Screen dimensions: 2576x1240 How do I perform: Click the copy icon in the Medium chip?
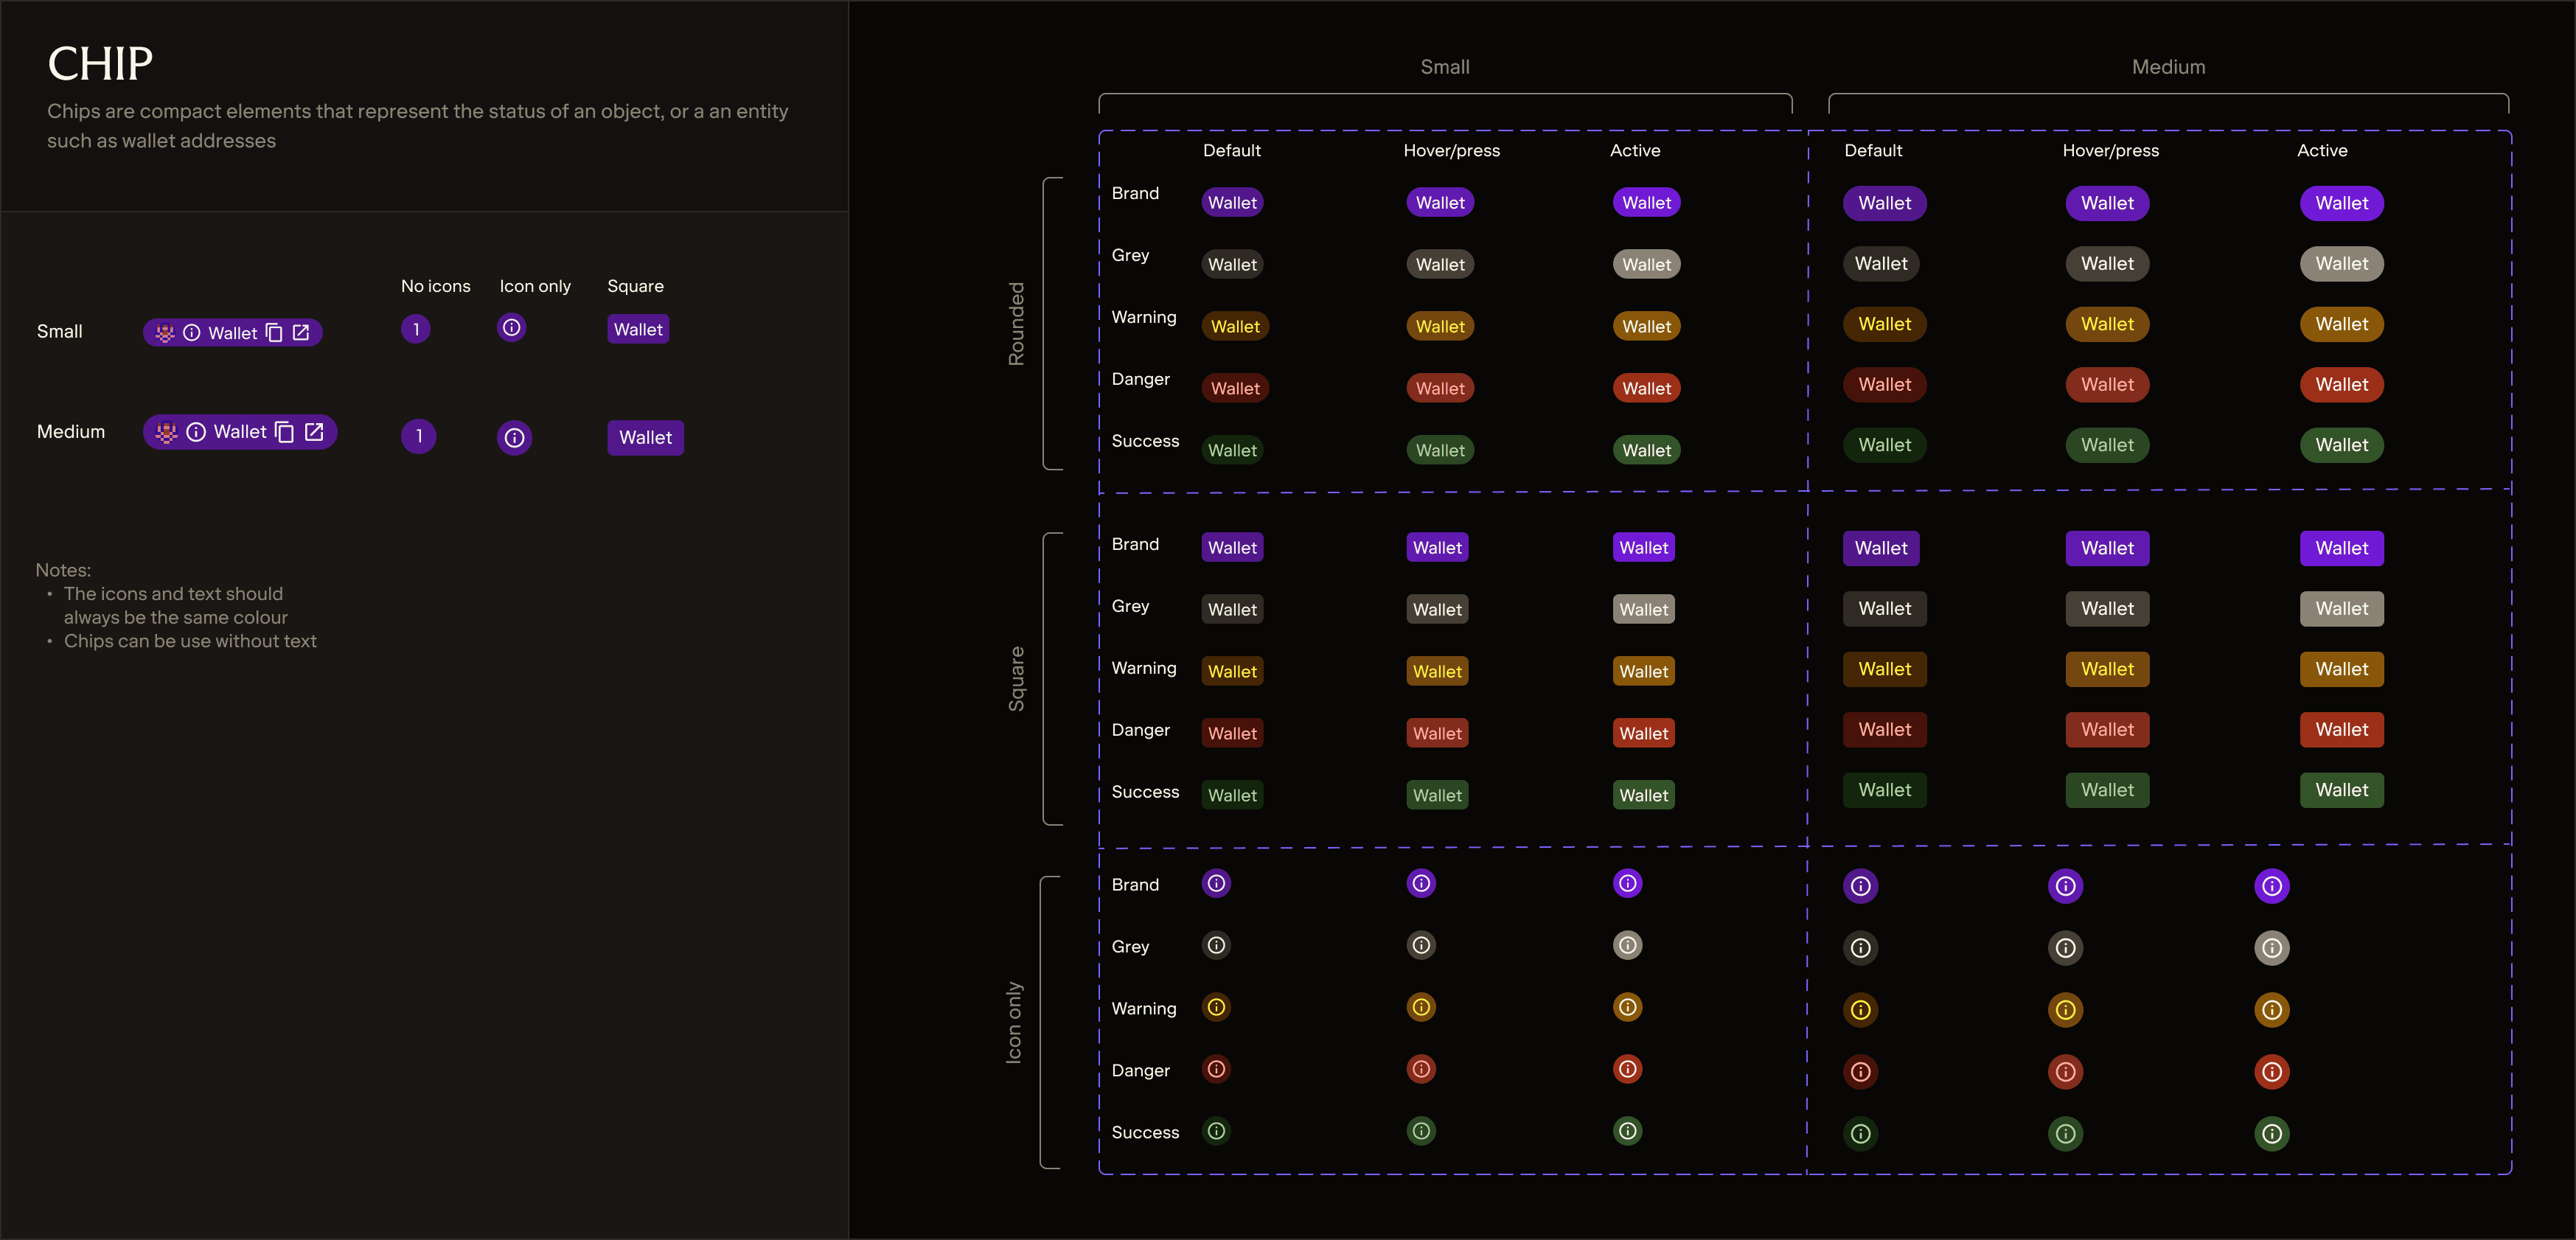285,432
